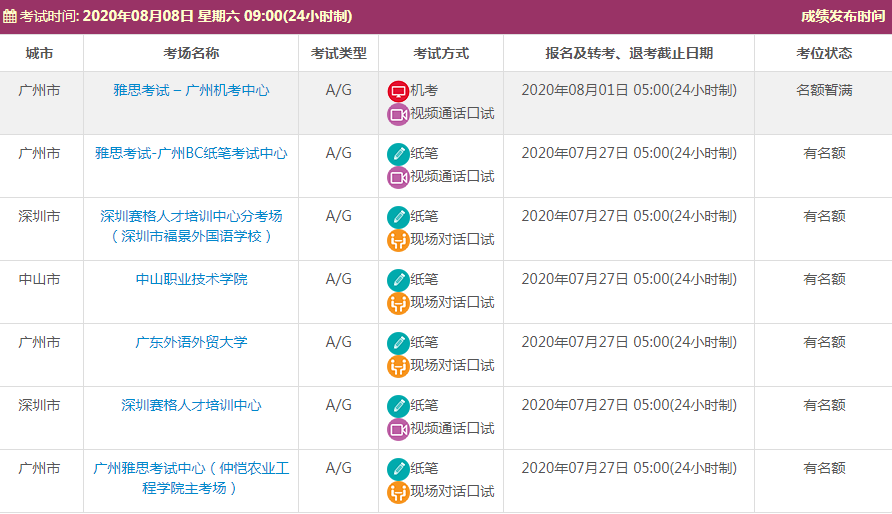
Task: Click the orange speaking icon for 广东外语外贸大学
Action: coord(398,366)
